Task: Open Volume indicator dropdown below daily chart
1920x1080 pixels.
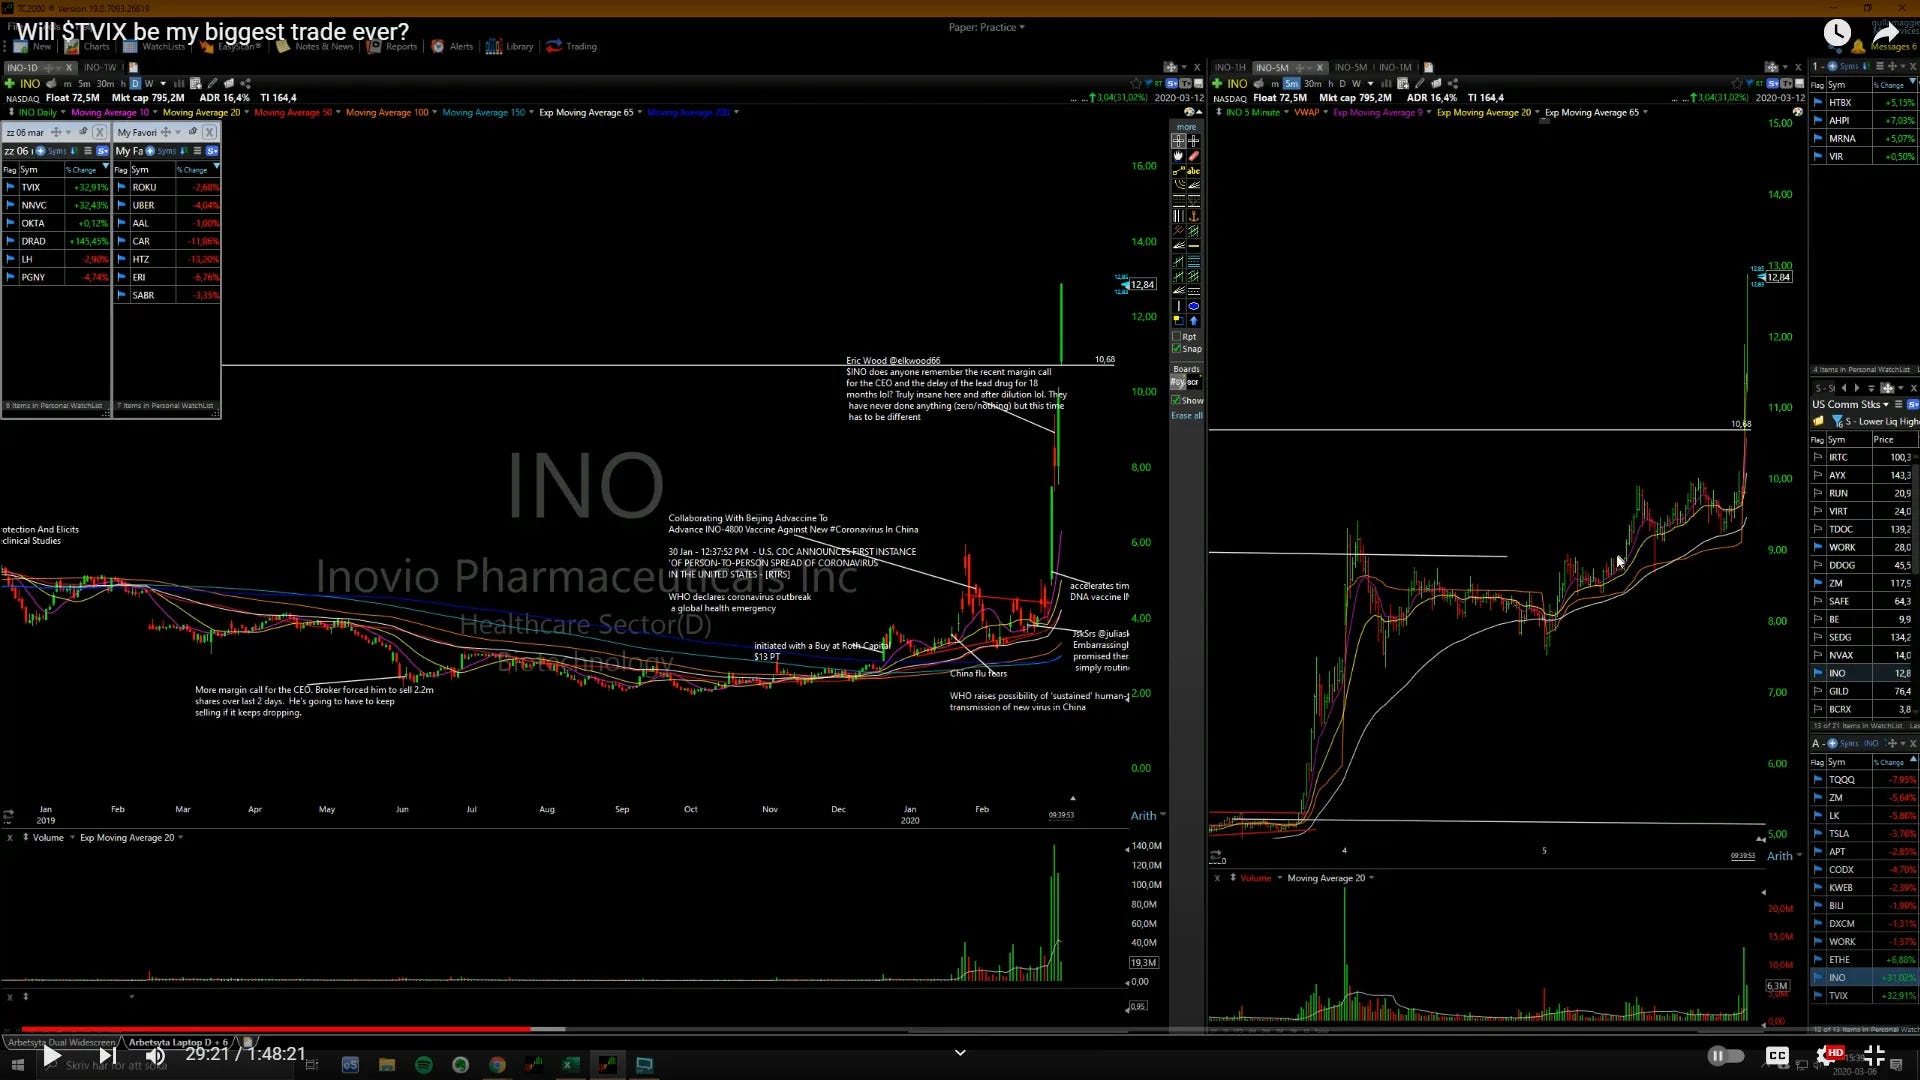Action: click(72, 838)
